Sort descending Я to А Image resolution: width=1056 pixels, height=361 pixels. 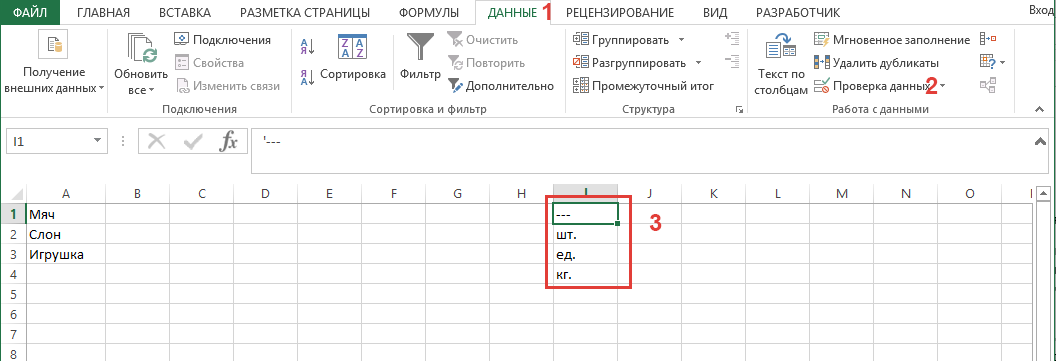(x=308, y=77)
